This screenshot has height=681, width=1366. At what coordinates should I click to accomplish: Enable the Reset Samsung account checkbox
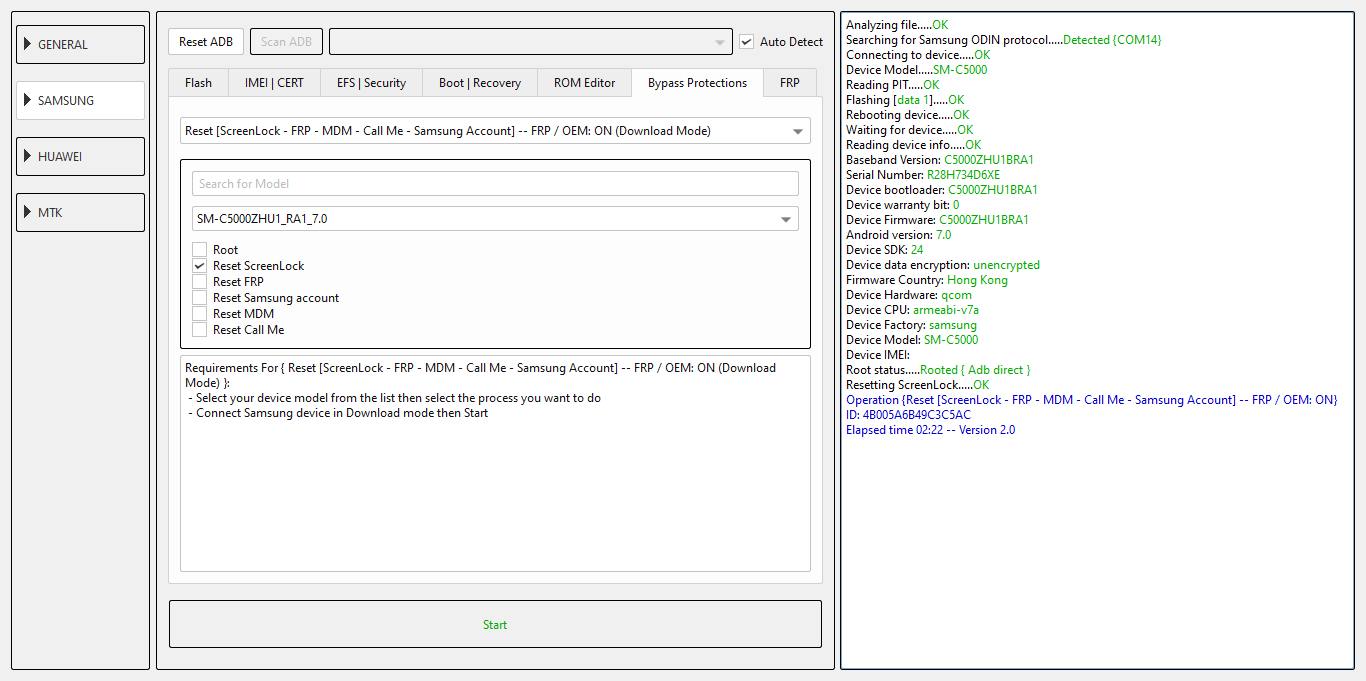click(200, 298)
